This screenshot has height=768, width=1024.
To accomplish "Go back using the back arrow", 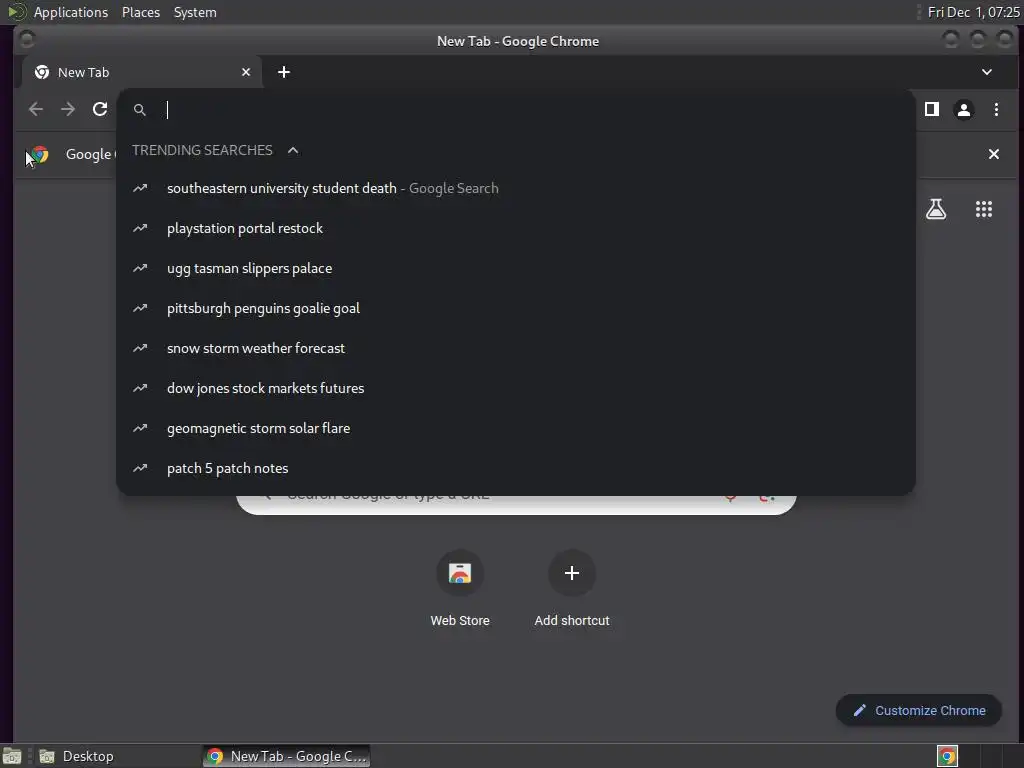I will tap(36, 109).
